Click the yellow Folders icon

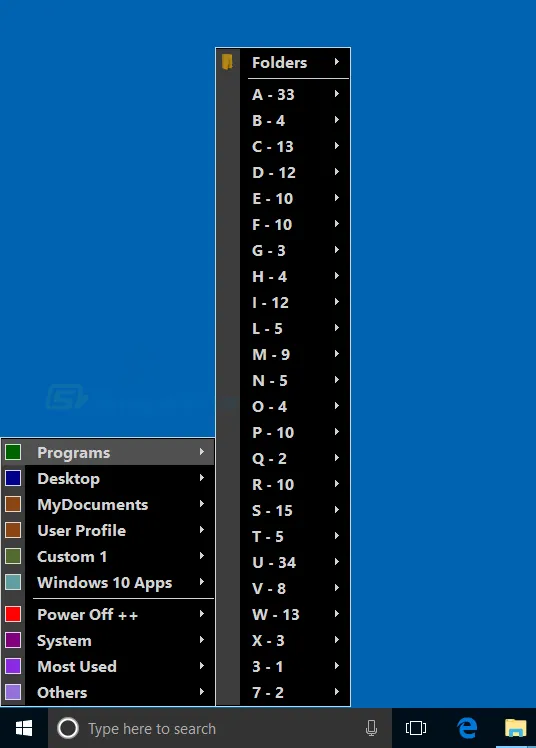click(x=227, y=62)
